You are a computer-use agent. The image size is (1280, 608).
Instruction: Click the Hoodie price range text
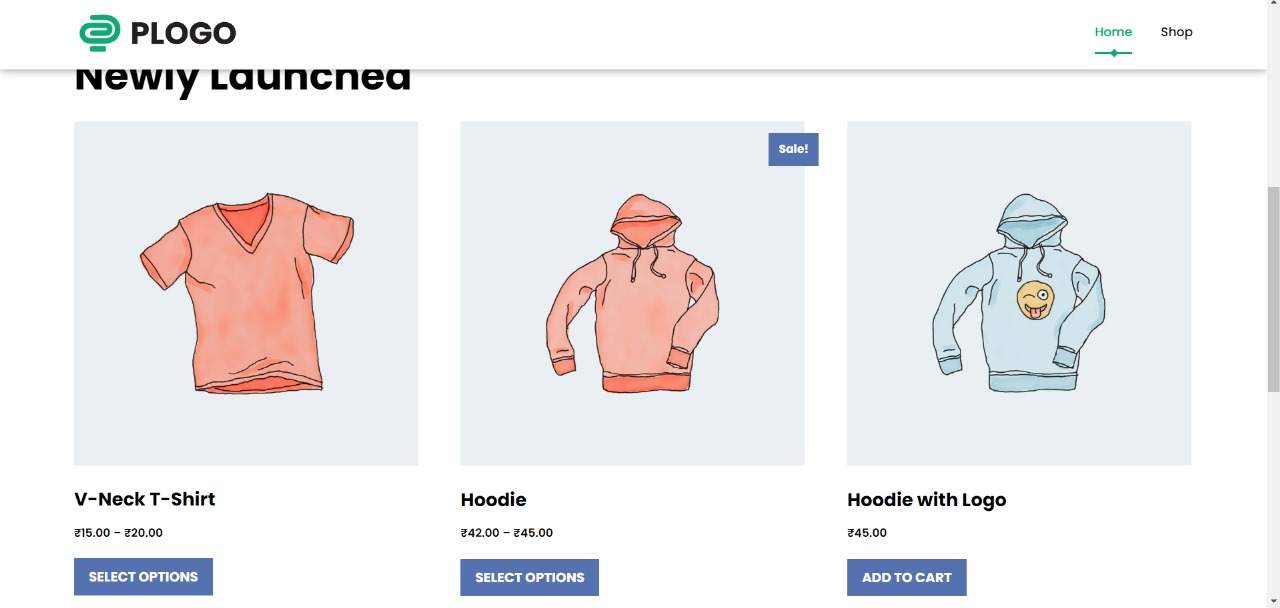(506, 533)
